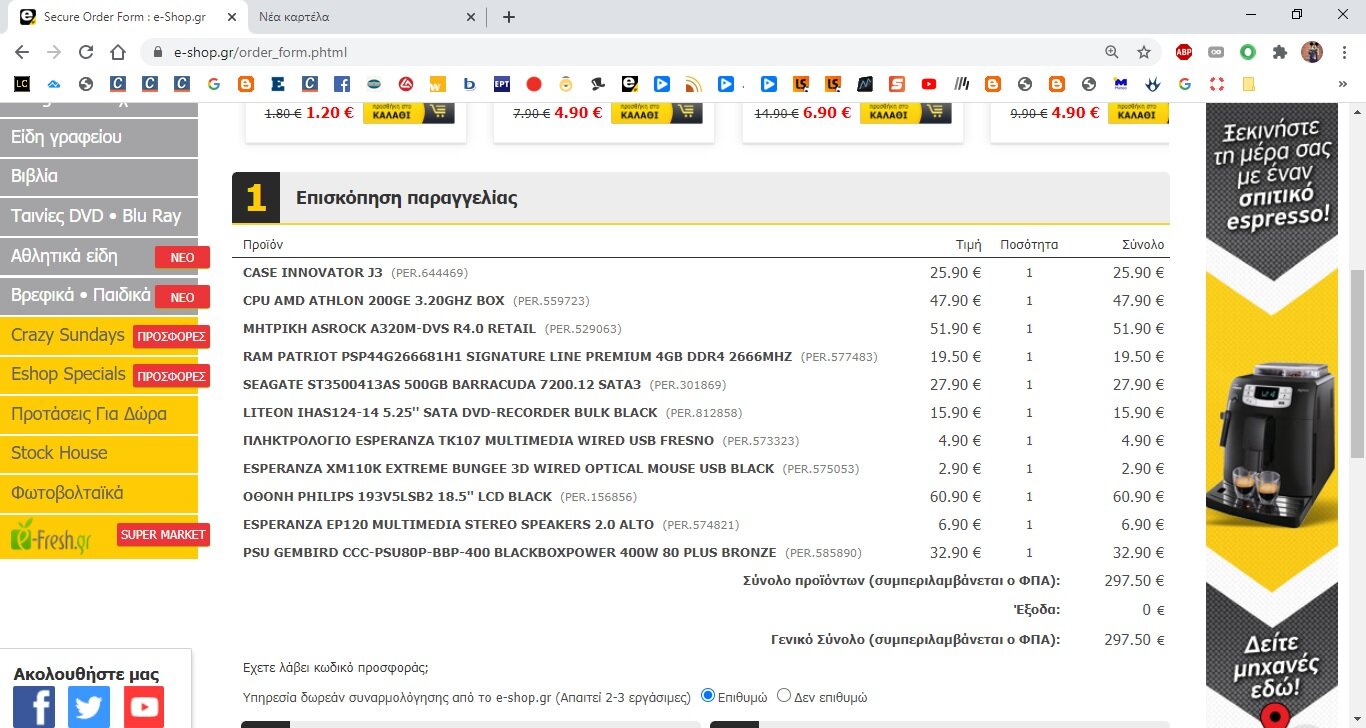This screenshot has height=728, width=1366.
Task: Open the Αθλητικά είδη category
Action: point(99,256)
